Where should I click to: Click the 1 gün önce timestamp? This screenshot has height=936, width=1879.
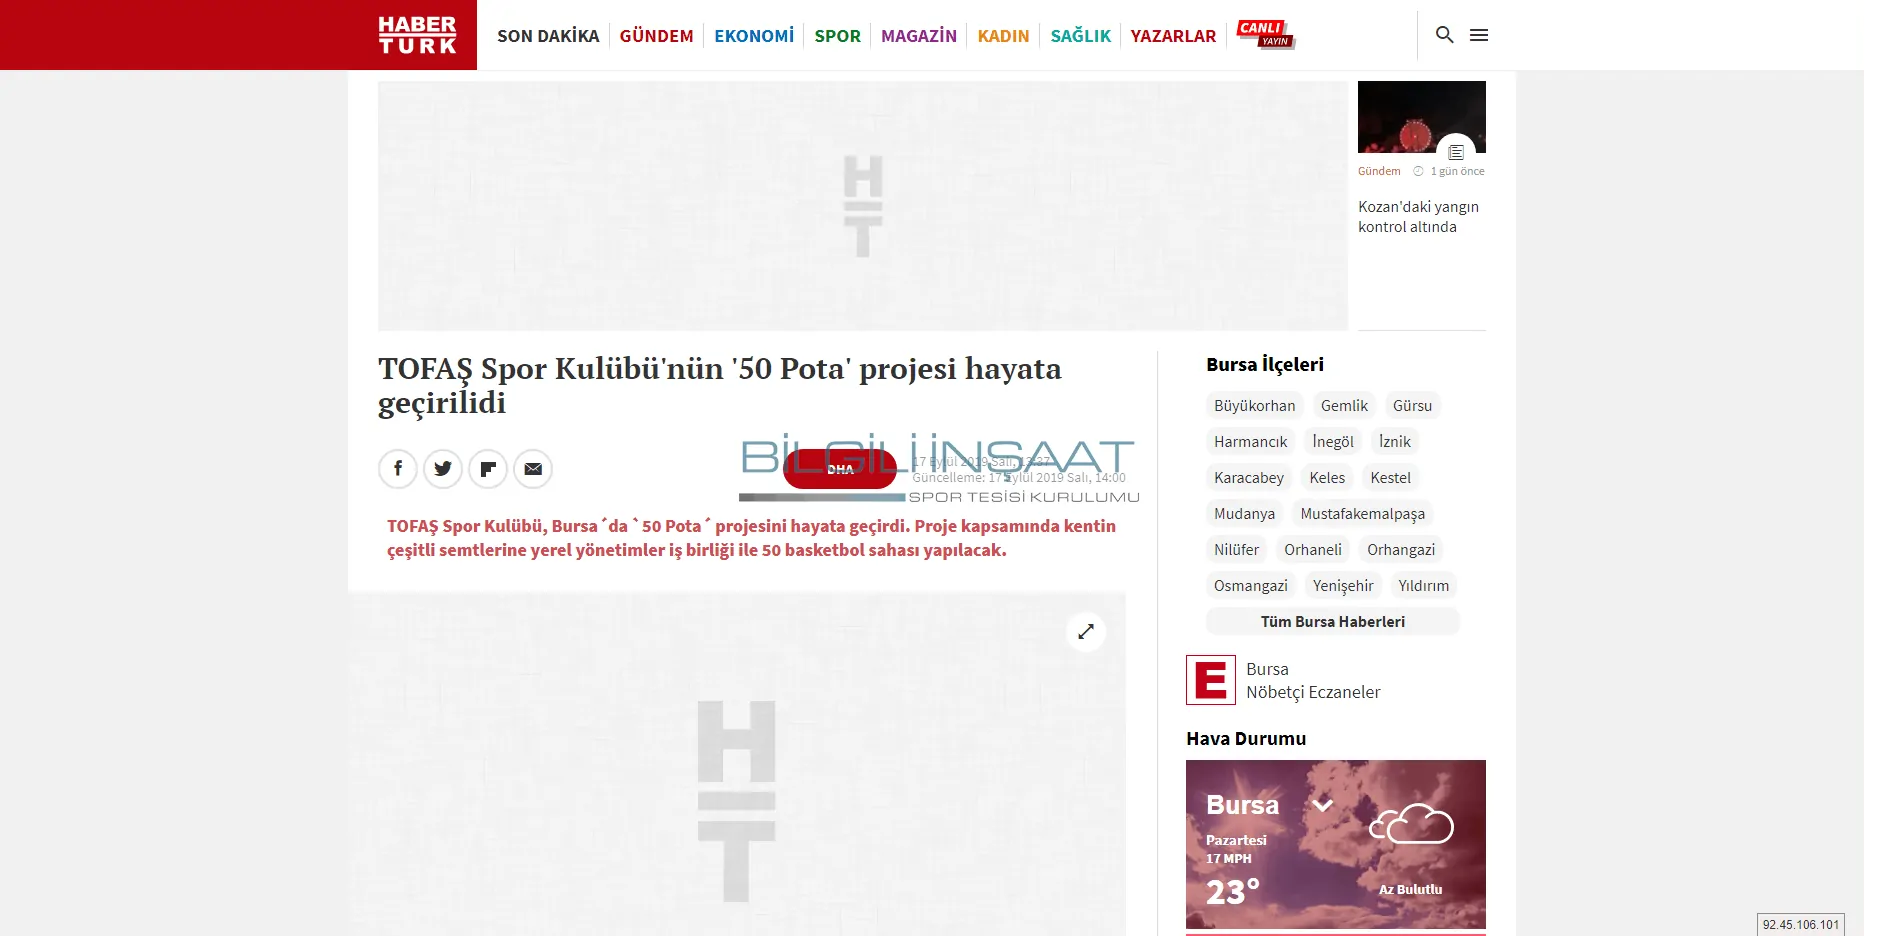pos(1457,171)
